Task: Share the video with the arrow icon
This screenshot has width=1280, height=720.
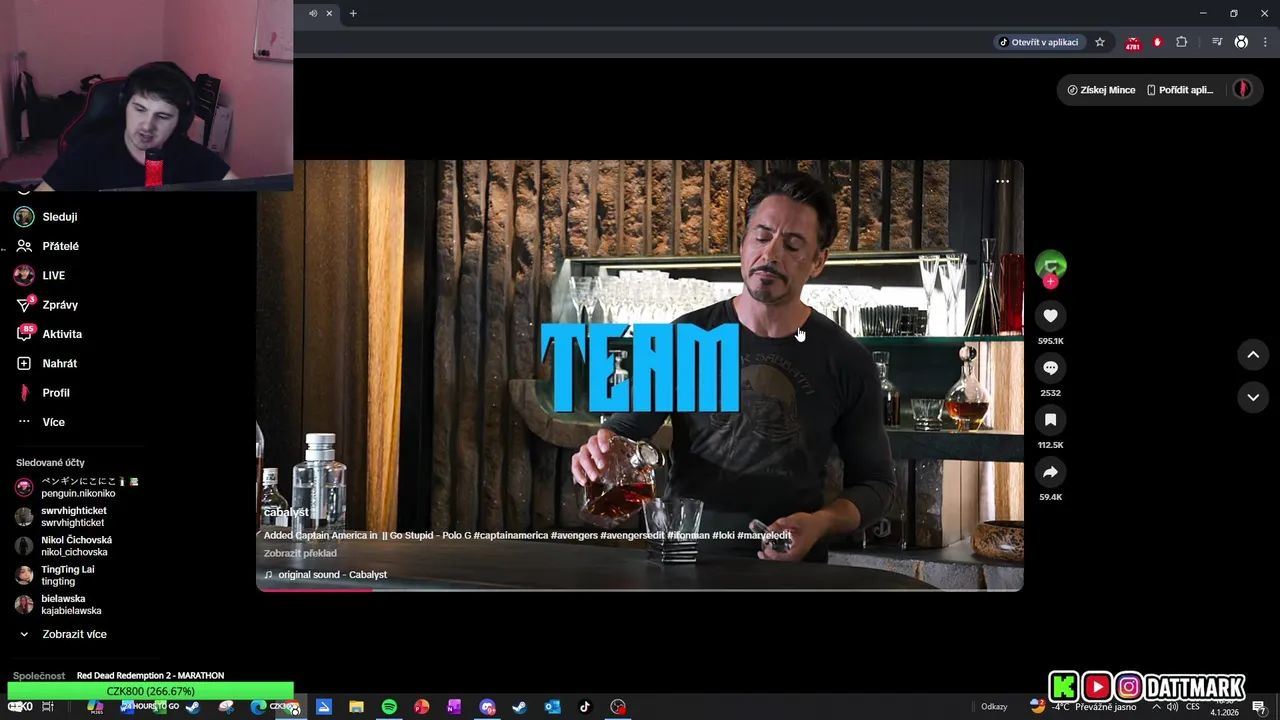Action: pyautogui.click(x=1050, y=472)
